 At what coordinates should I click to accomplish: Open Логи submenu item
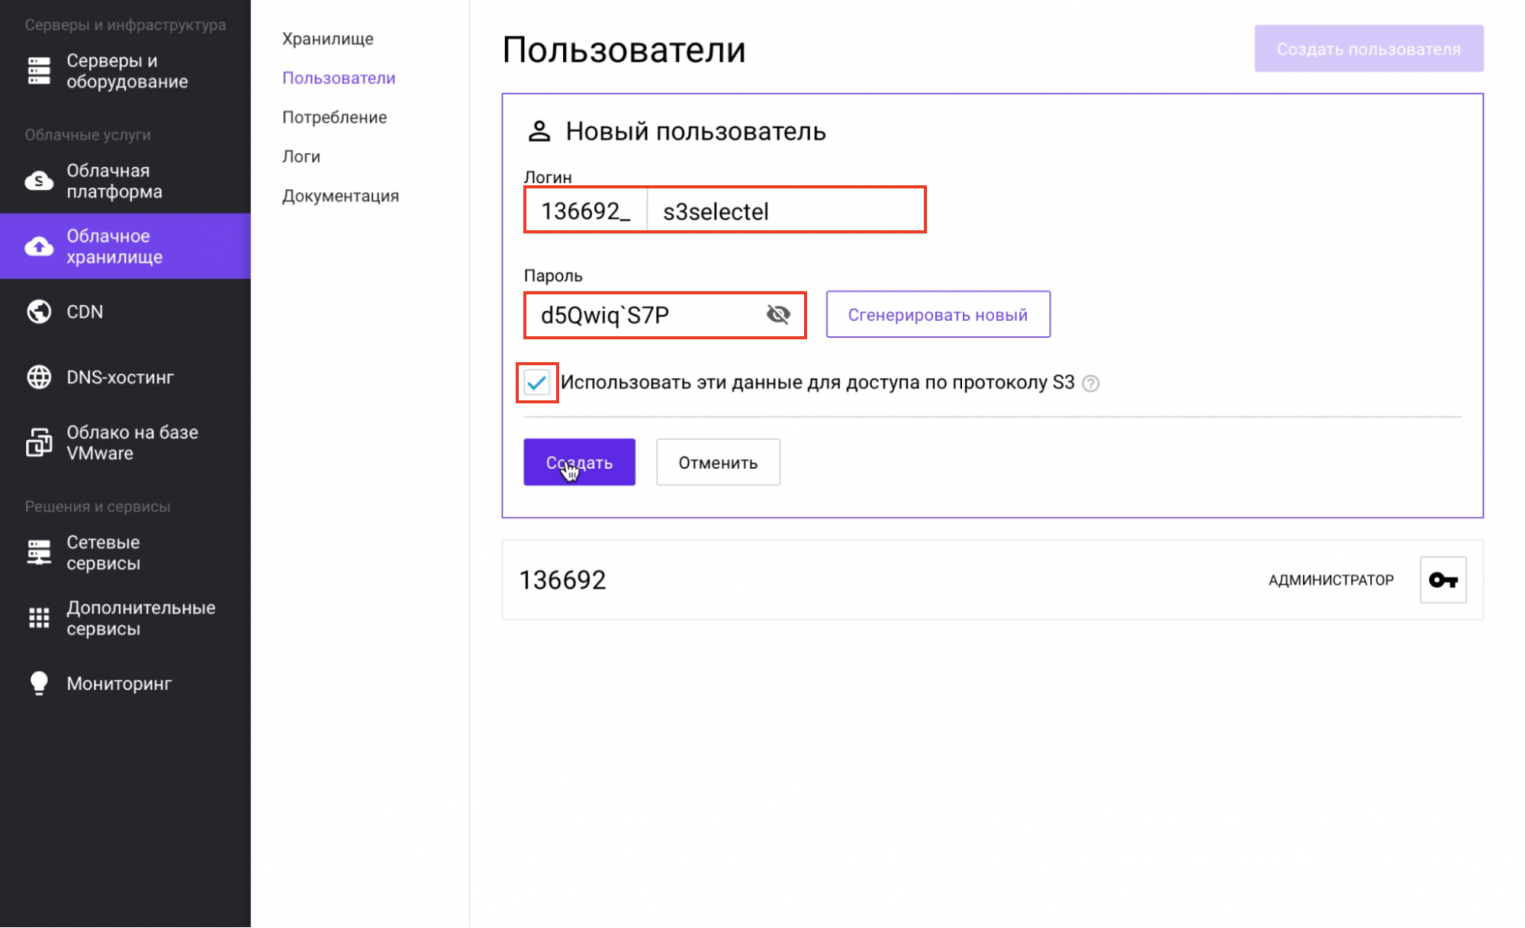[301, 156]
